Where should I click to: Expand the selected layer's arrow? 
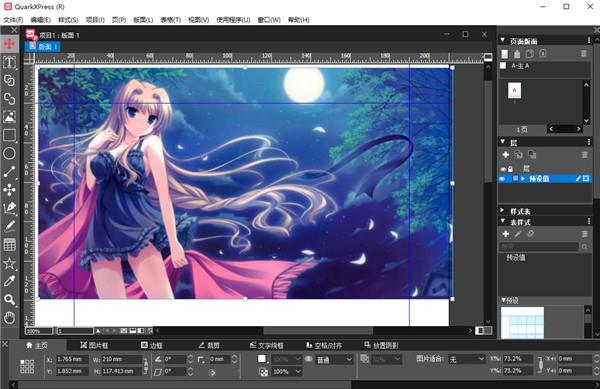[523, 179]
